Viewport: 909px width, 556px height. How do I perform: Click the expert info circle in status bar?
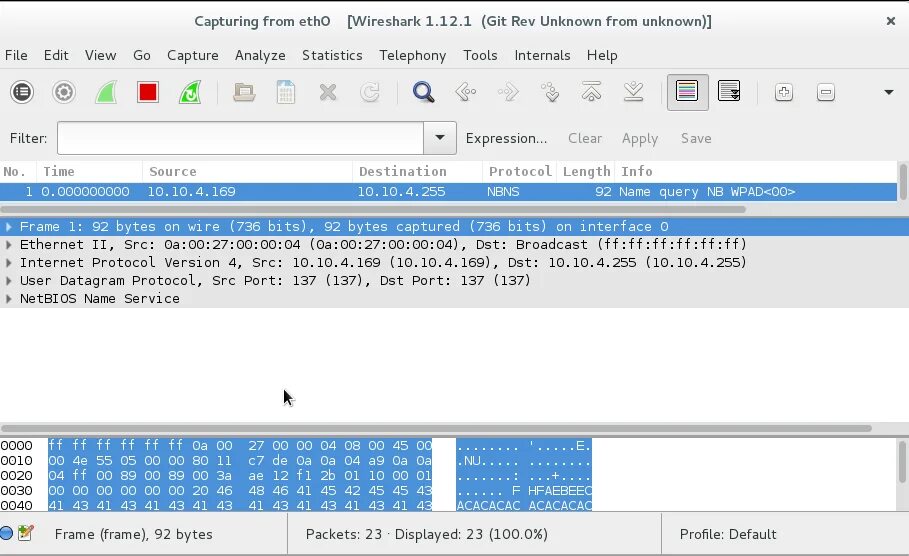(x=6, y=533)
